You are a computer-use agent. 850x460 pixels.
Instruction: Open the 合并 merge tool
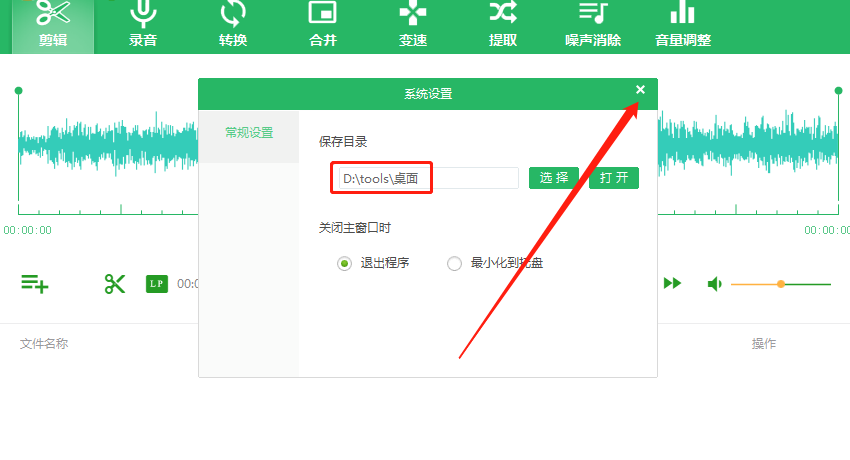(323, 25)
